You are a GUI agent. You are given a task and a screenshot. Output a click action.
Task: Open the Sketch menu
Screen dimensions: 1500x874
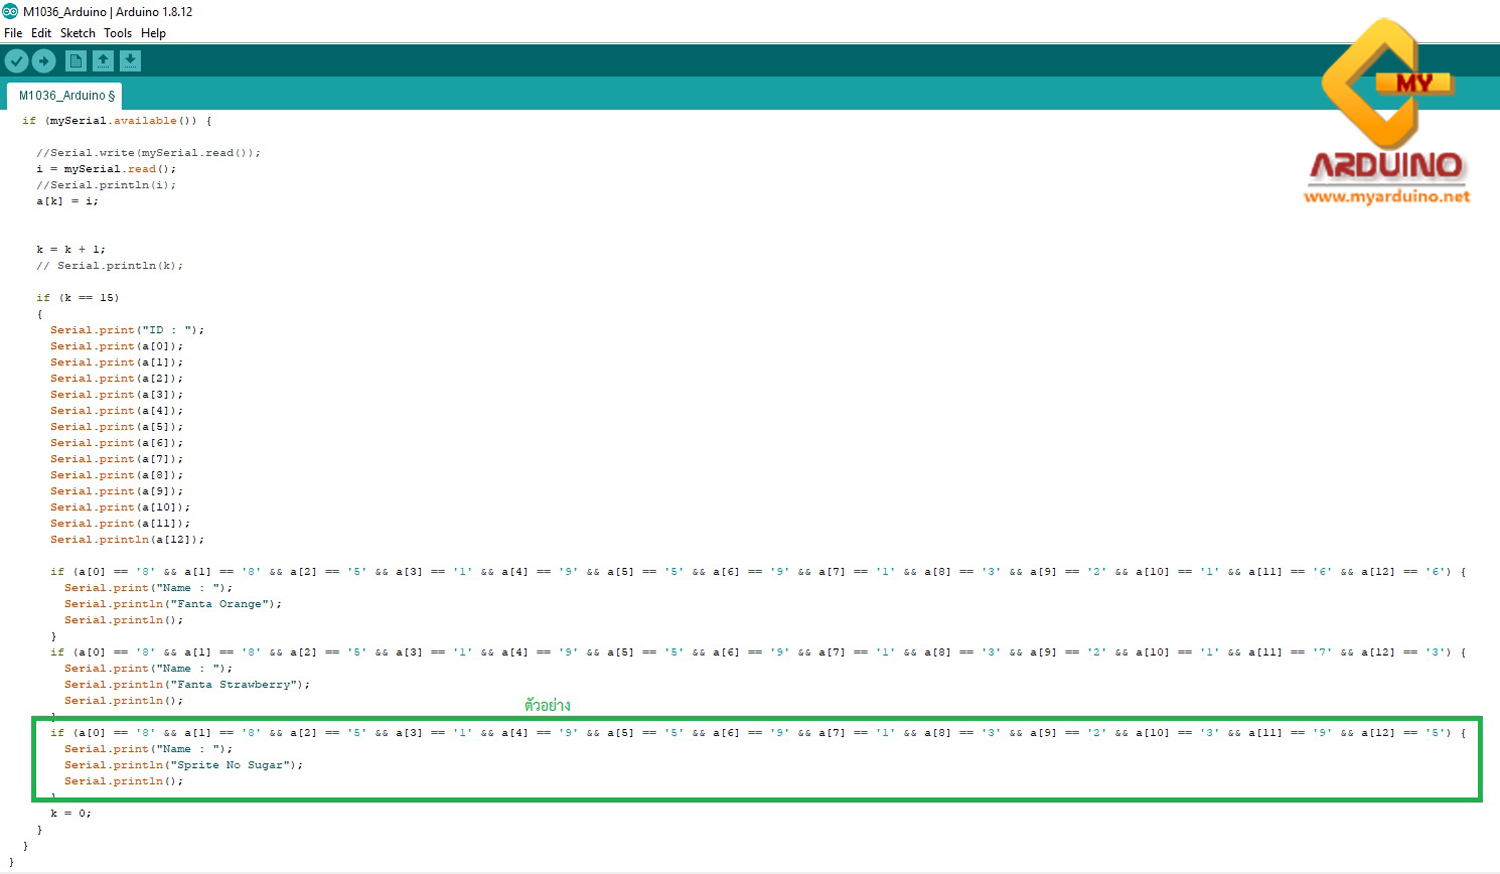coord(77,33)
